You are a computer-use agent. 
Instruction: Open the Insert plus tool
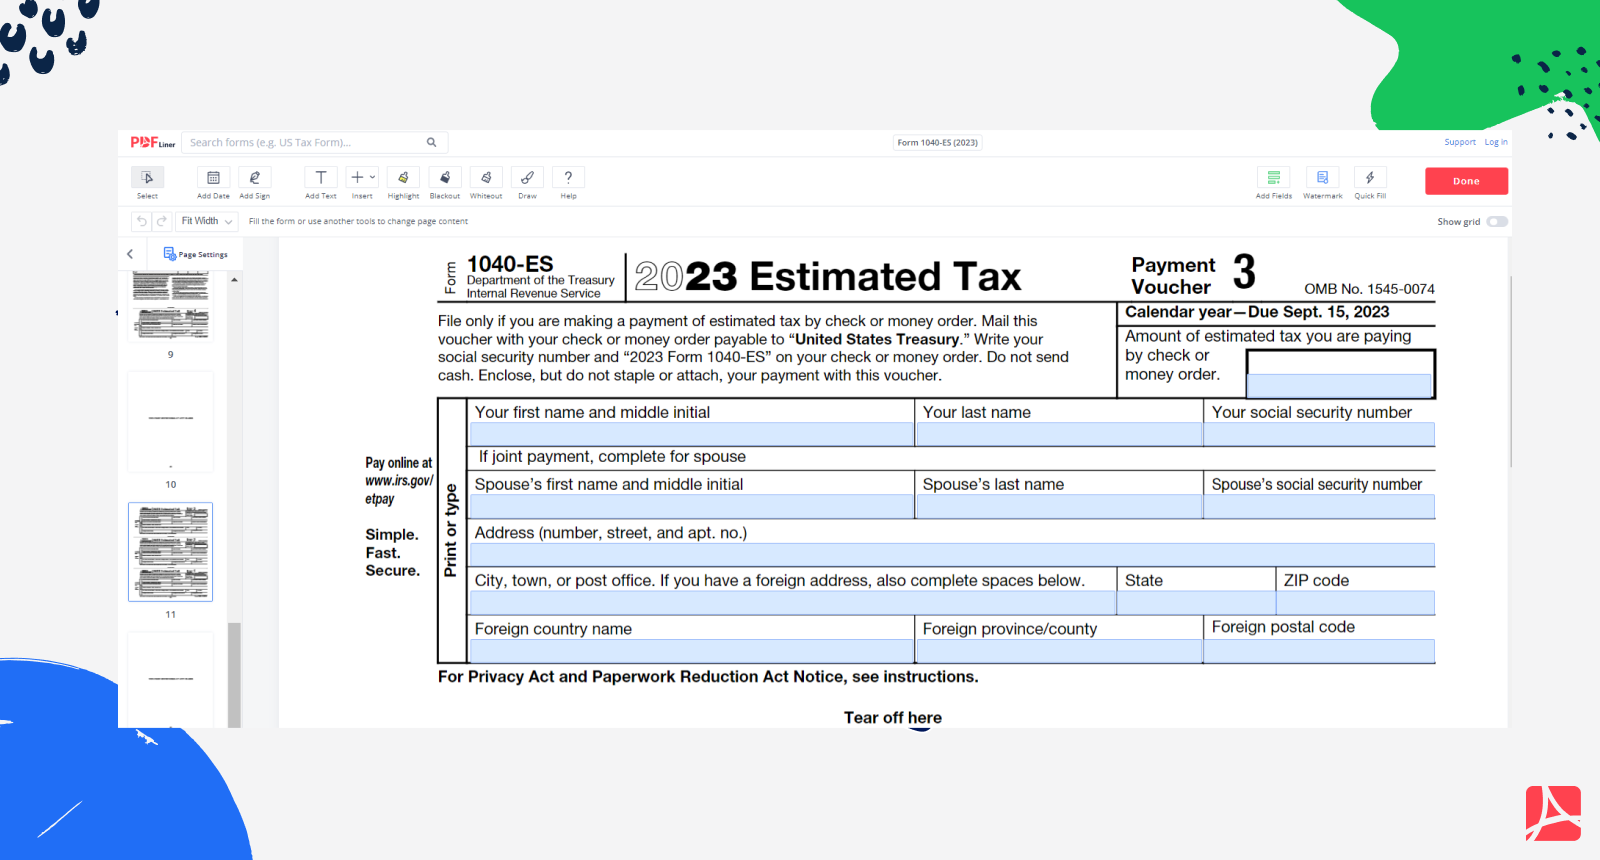pyautogui.click(x=362, y=178)
